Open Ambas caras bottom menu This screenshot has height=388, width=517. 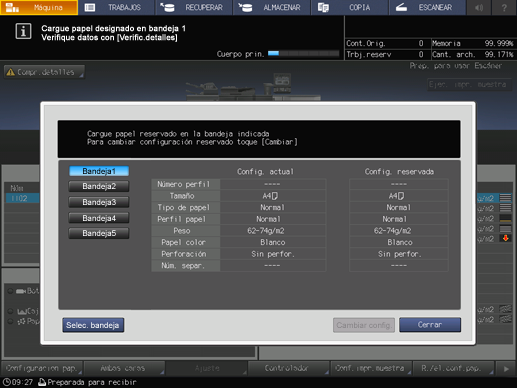(x=124, y=368)
